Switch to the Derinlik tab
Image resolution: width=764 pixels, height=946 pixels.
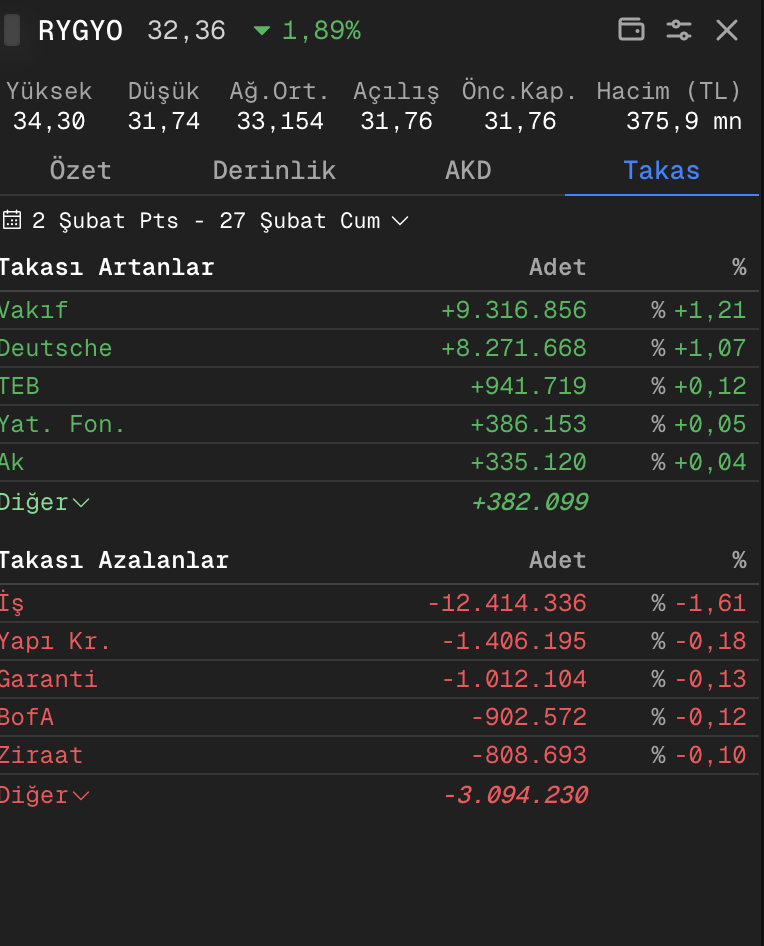tap(274, 170)
